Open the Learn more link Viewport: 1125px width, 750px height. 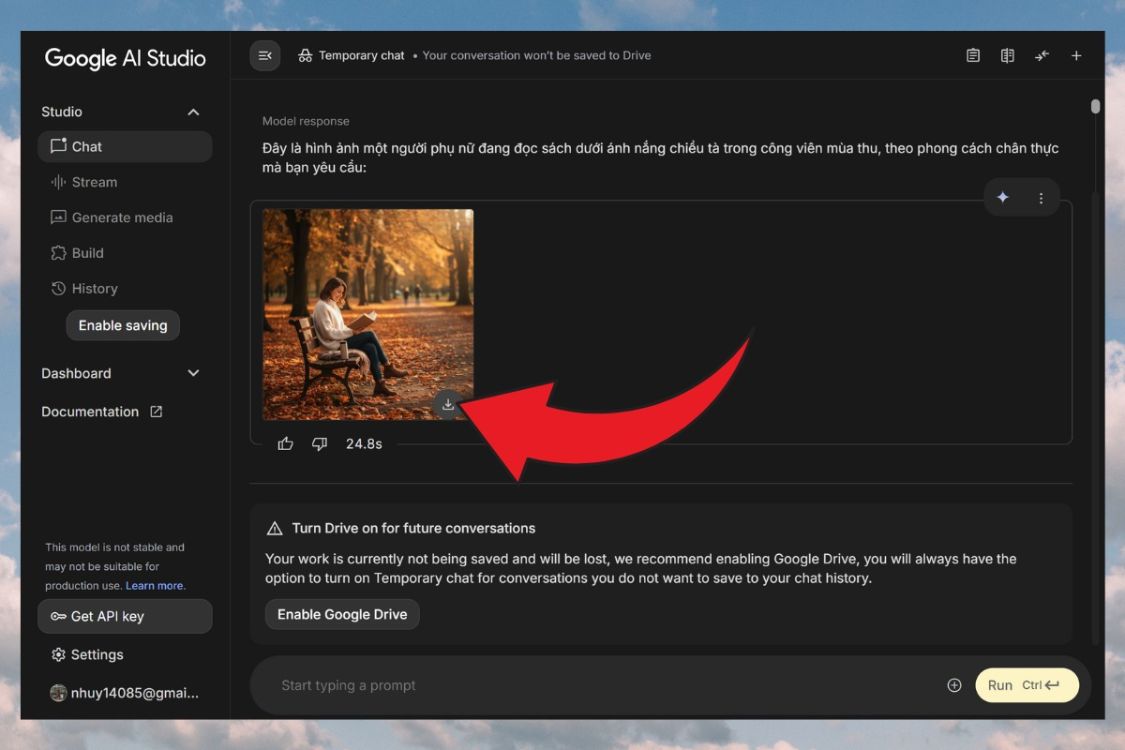coord(155,586)
